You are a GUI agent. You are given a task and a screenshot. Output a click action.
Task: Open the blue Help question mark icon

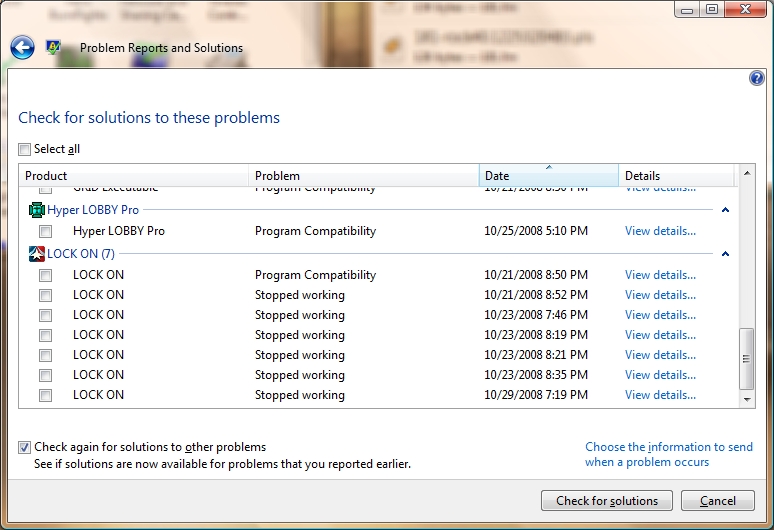pos(756,78)
